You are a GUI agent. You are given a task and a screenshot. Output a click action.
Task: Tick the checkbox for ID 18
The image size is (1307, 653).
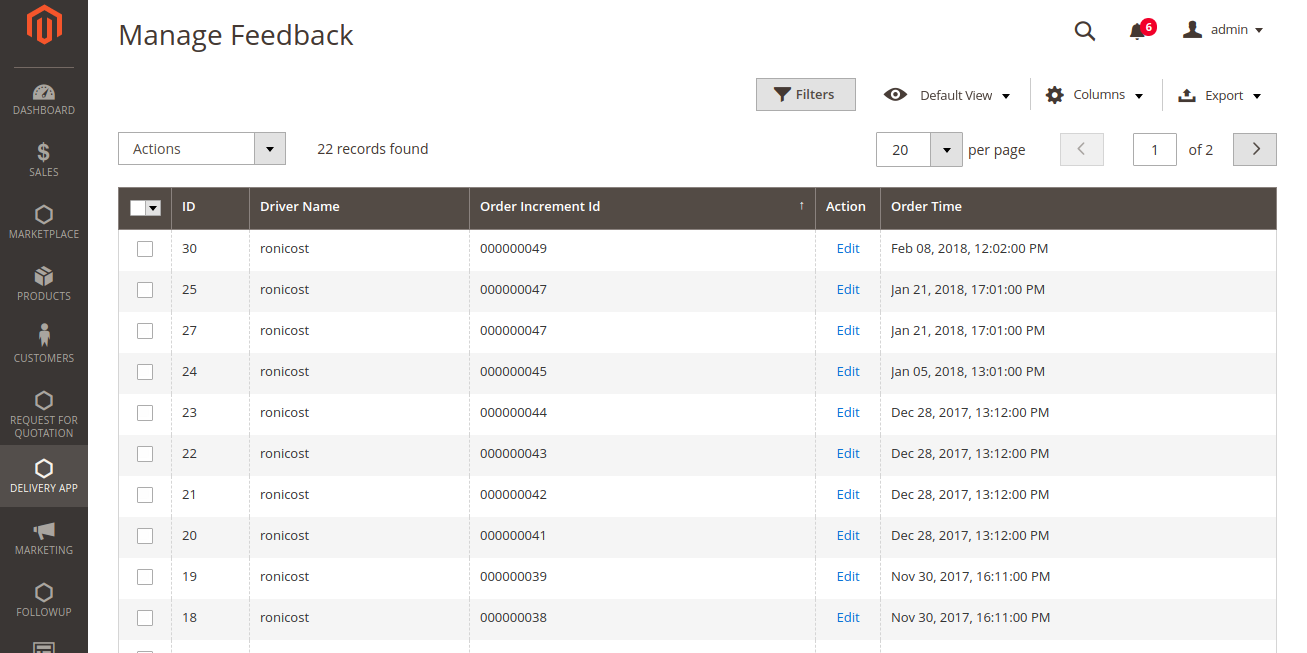pyautogui.click(x=145, y=618)
